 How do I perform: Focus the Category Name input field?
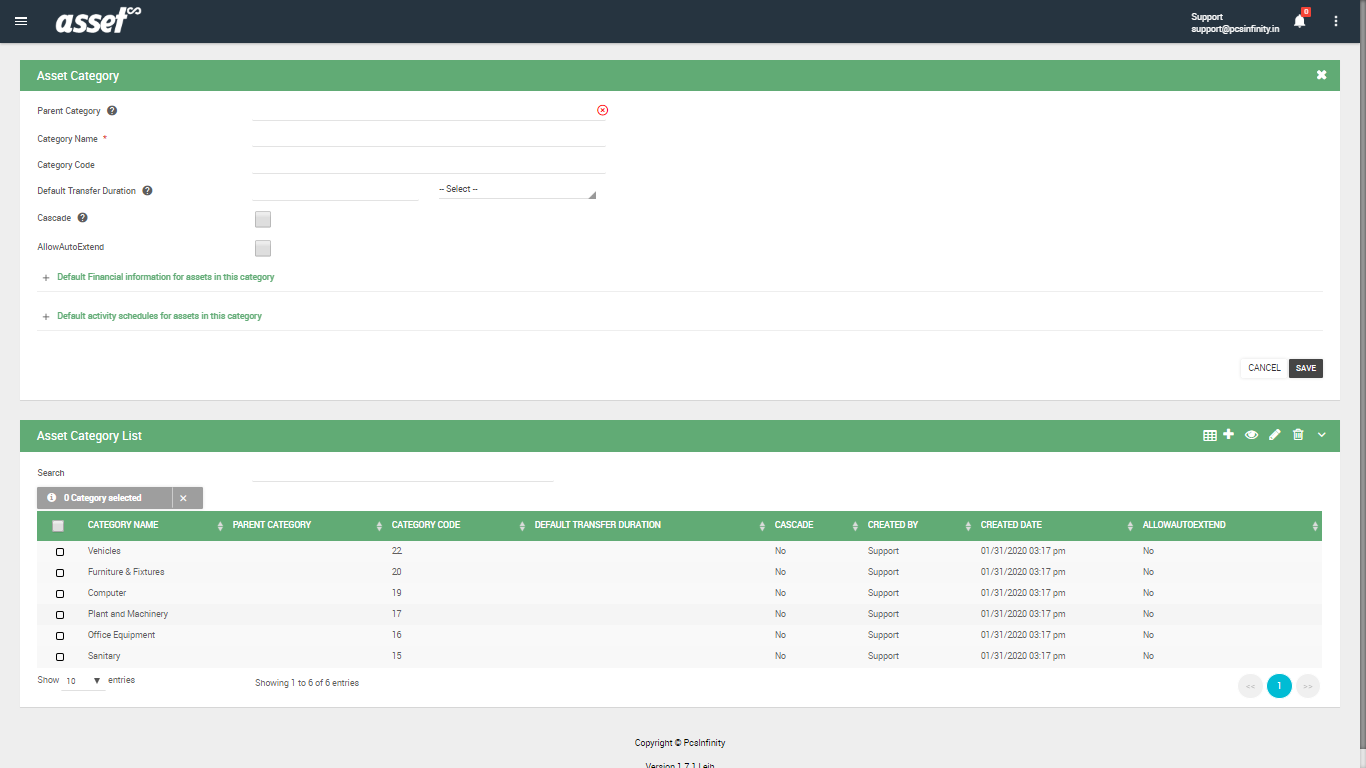429,138
